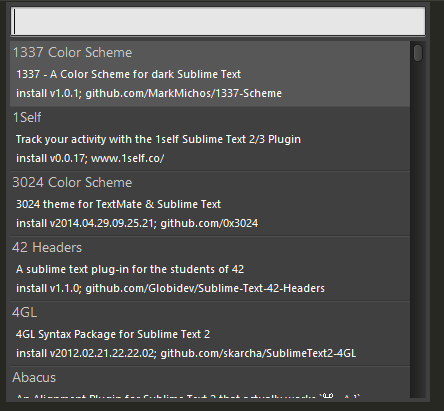Click the Globidev Sublime-Text-42-Headers install line
Image resolution: width=444 pixels, height=411 pixels.
170,288
